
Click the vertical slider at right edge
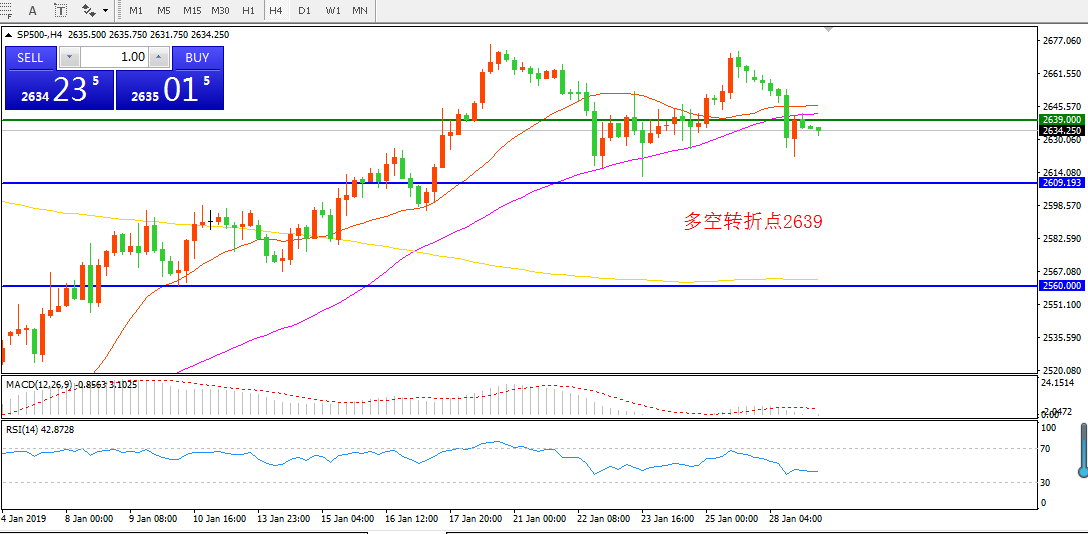(1083, 449)
